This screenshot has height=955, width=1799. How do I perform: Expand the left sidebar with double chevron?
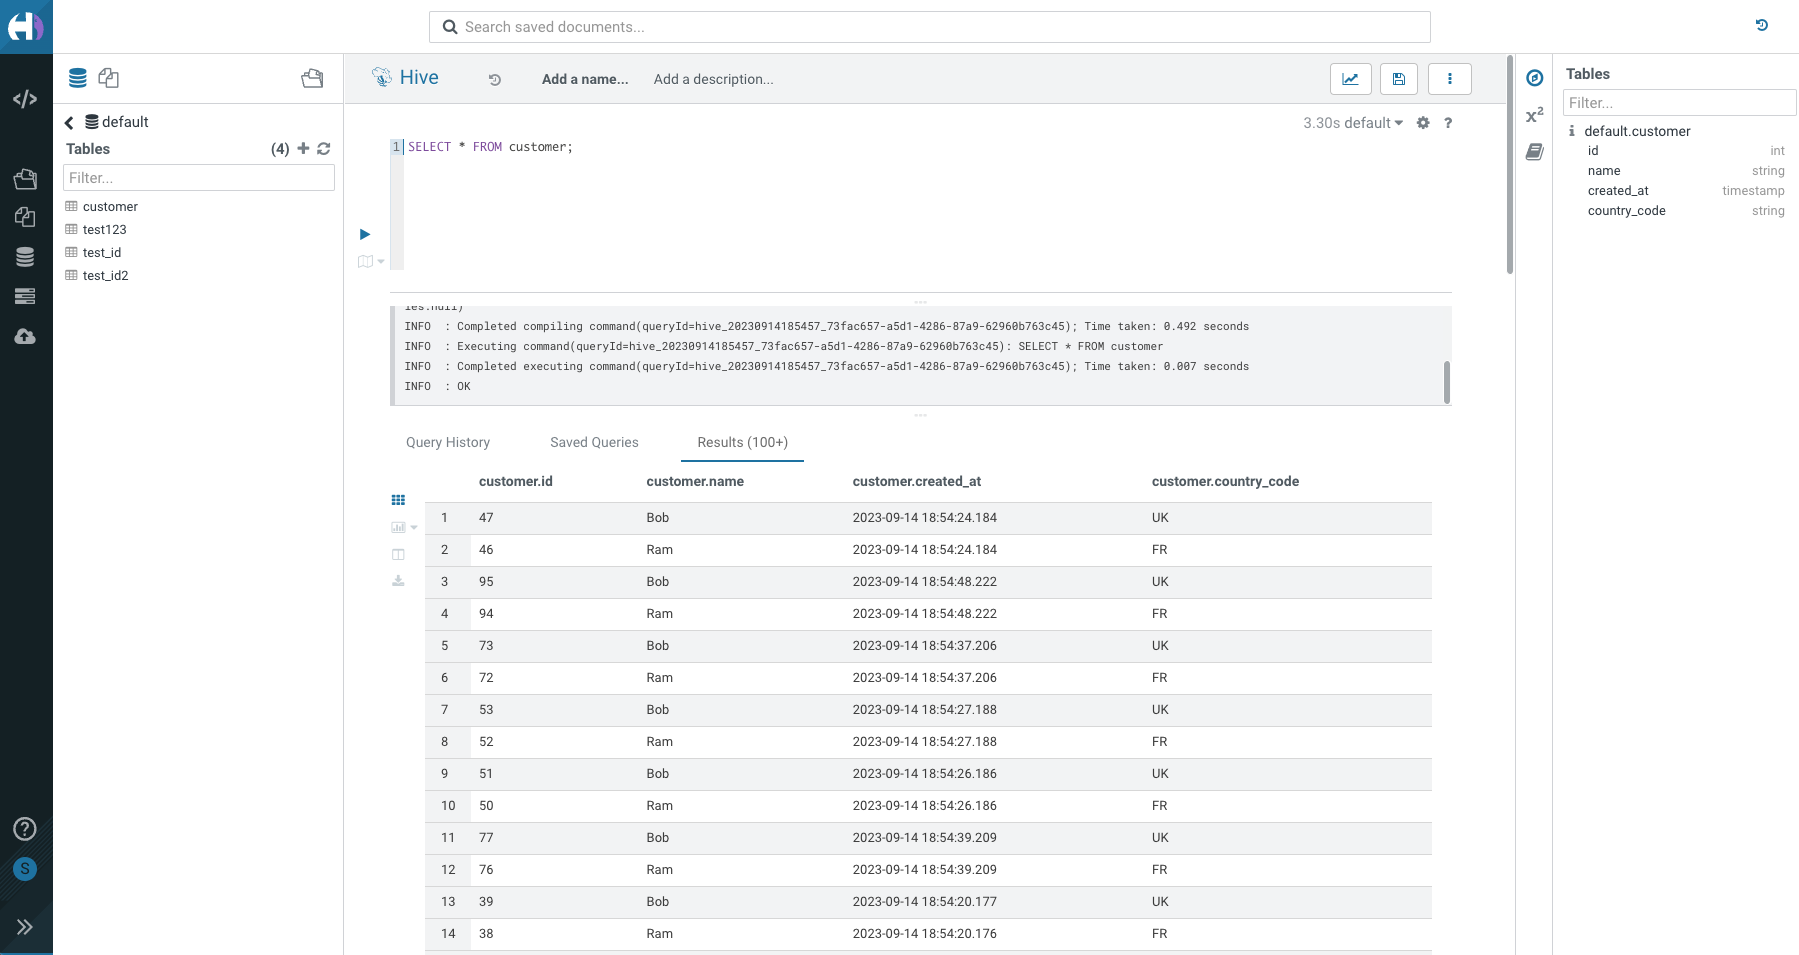click(25, 927)
